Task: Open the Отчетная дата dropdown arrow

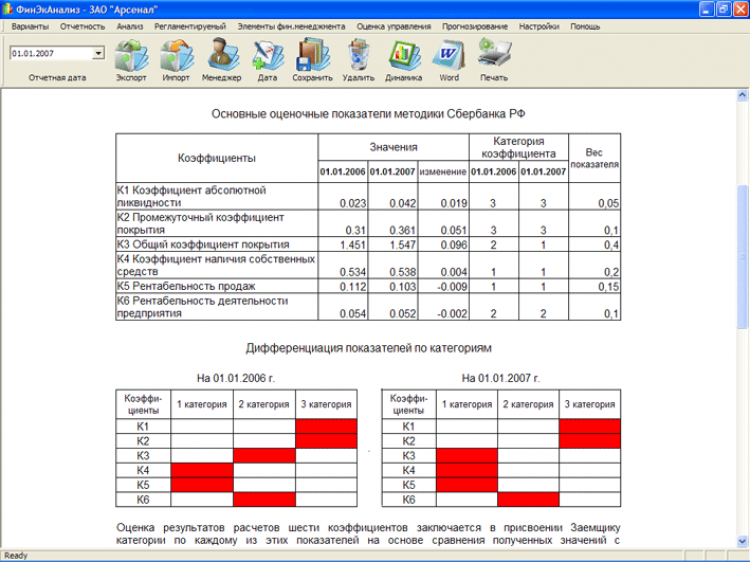Action: 98,53
